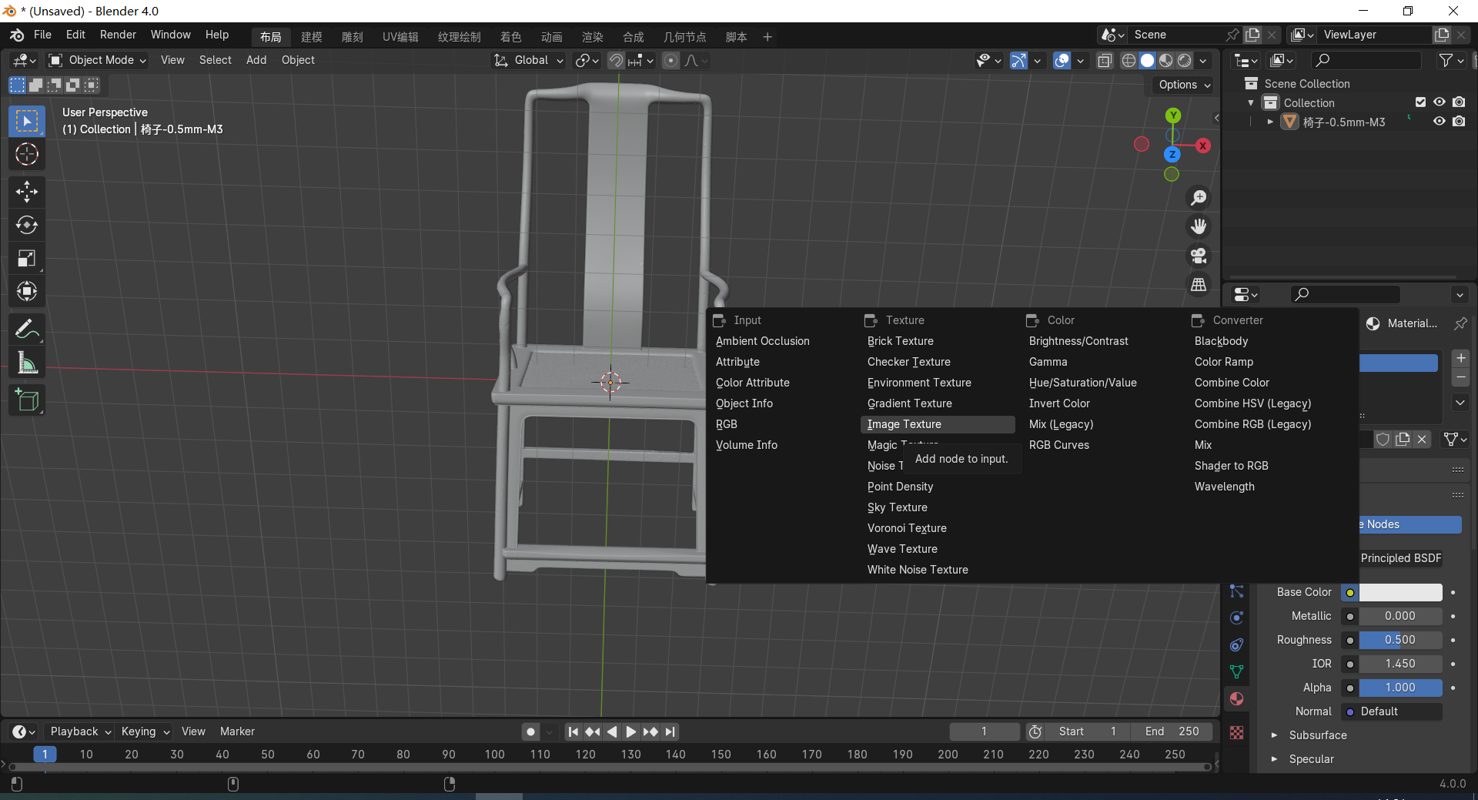Open the Object Data properties tab icon
The width and height of the screenshot is (1478, 800).
(x=1237, y=672)
